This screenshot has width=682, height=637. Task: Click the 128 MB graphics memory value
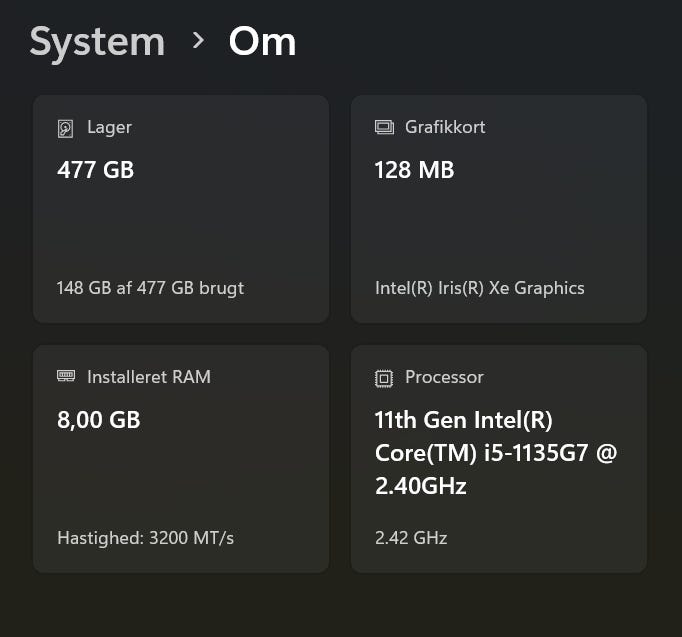pyautogui.click(x=414, y=170)
